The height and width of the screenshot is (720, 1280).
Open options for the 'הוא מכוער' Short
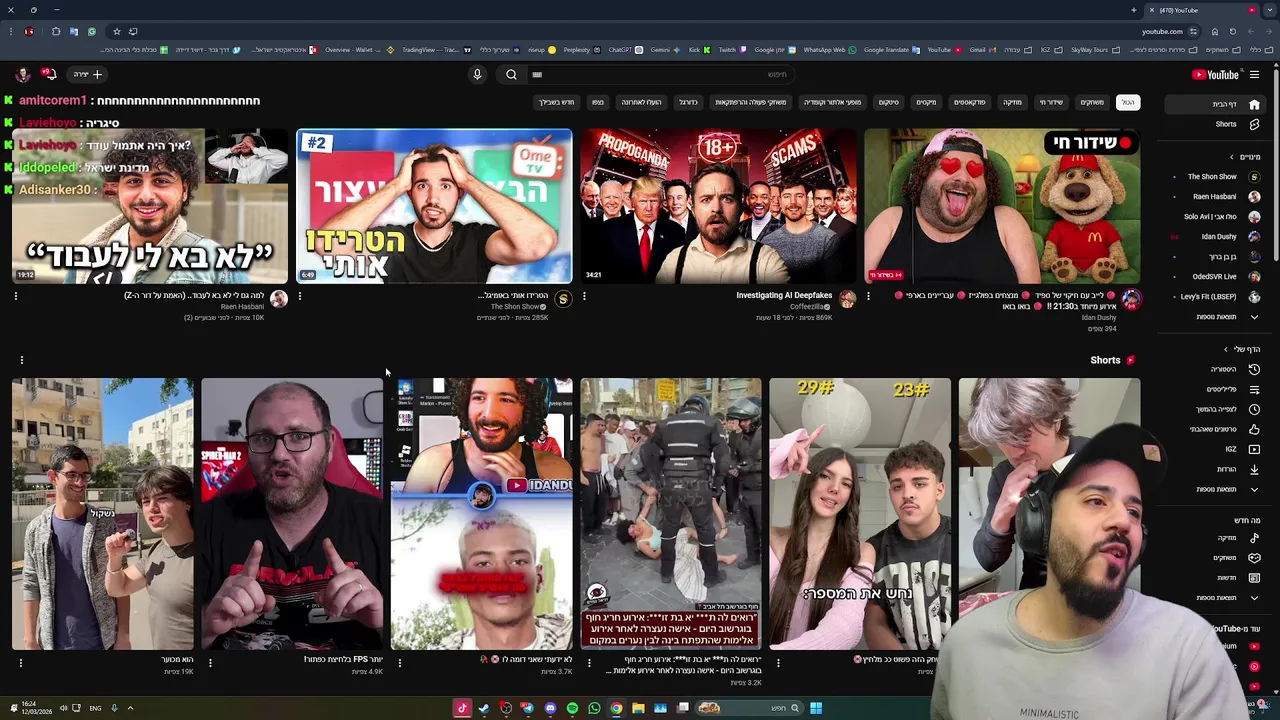pos(20,662)
